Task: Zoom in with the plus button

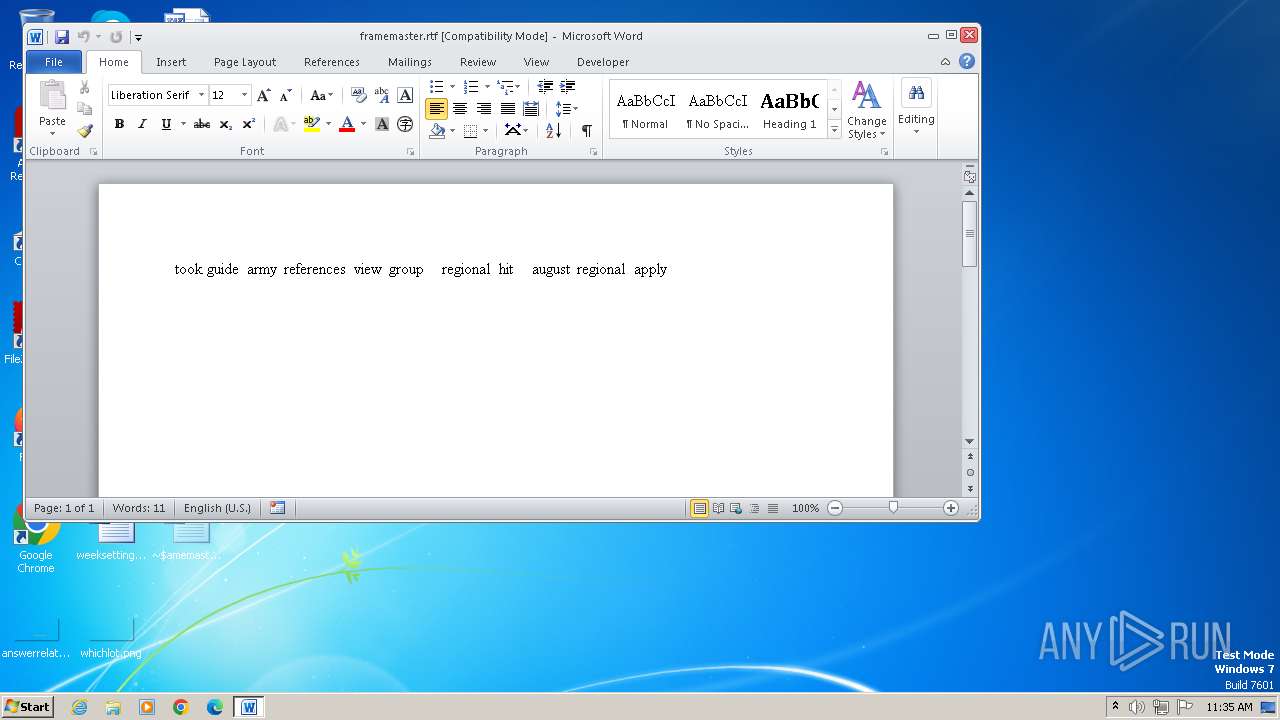Action: (x=951, y=508)
